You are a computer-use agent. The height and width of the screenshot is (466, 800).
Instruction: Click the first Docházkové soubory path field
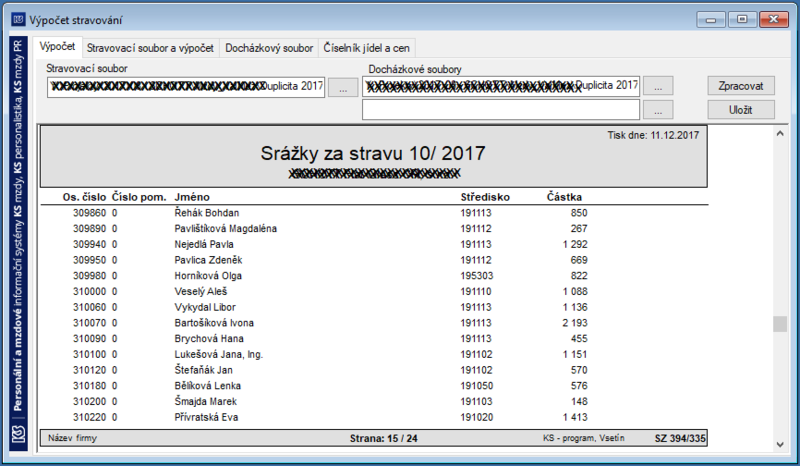[501, 86]
